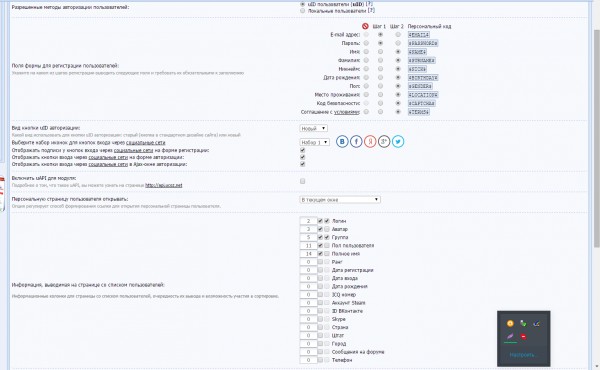Open the blue pen tray icon
This screenshot has width=600, height=370.
(x=536, y=323)
